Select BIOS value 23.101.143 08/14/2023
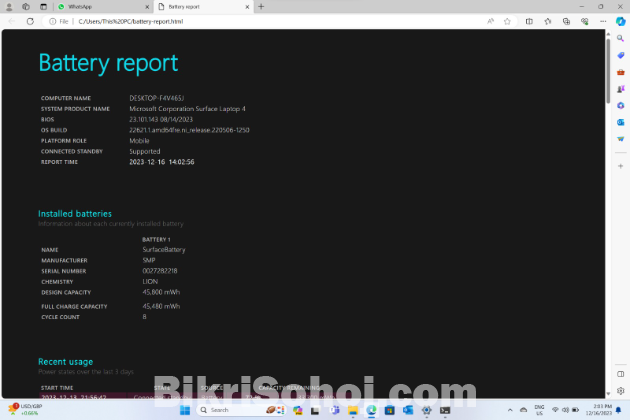This screenshot has width=630, height=420. (x=161, y=119)
